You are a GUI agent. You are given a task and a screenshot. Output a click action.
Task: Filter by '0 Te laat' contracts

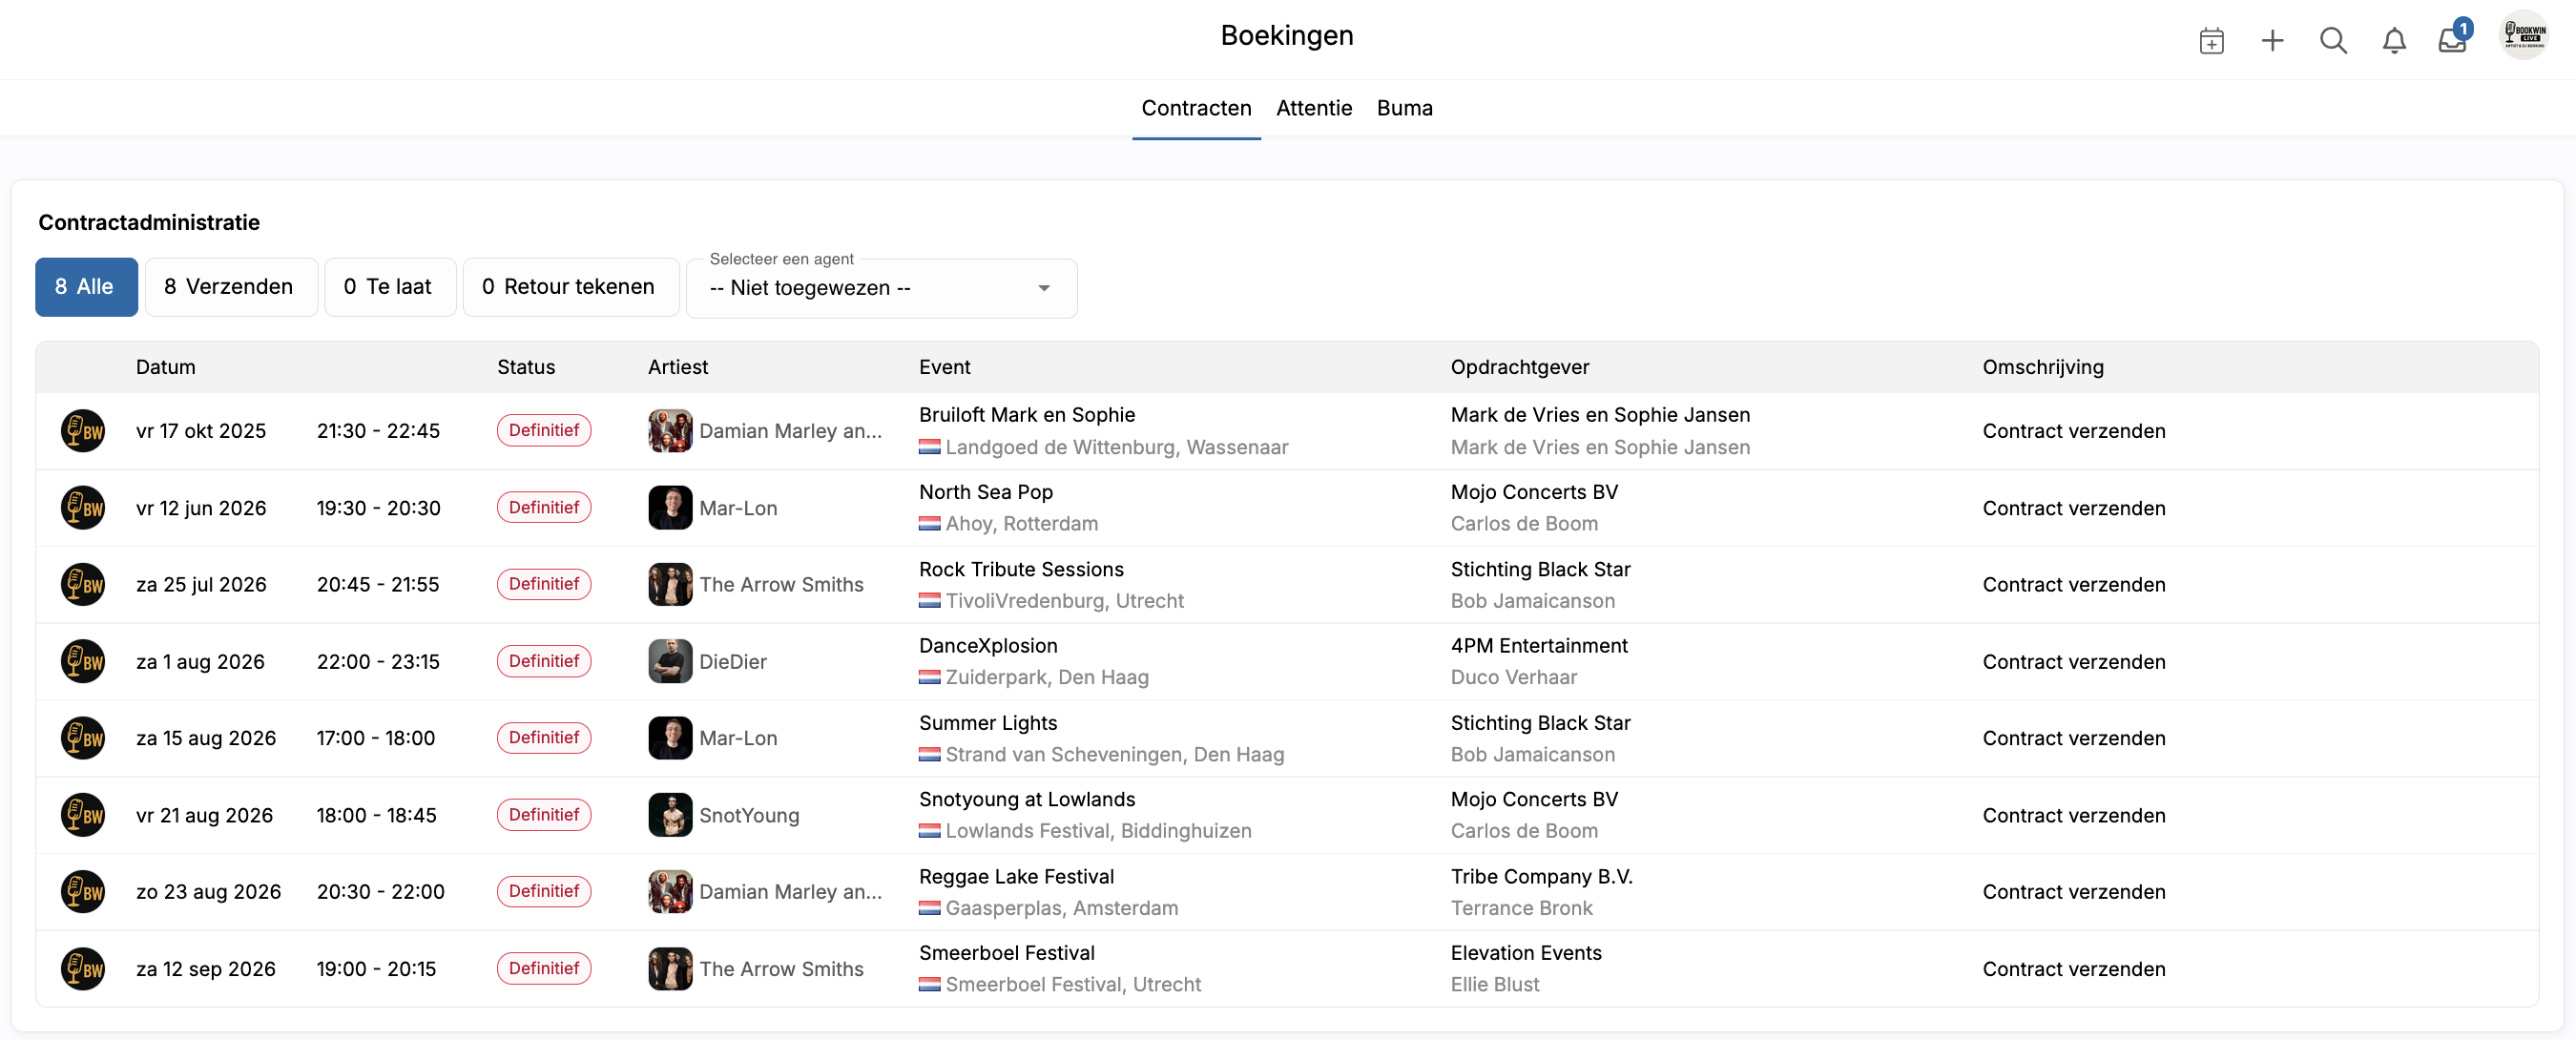(x=389, y=287)
